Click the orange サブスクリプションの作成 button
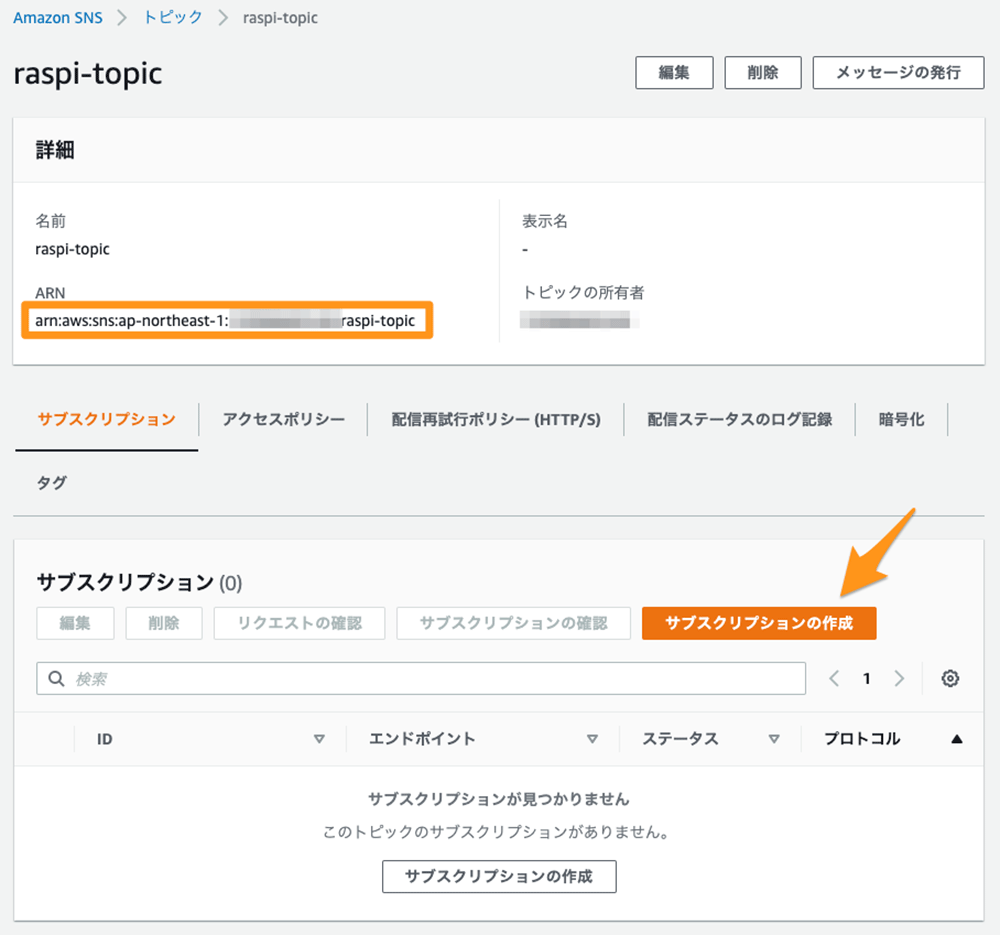The image size is (1000, 935). click(759, 623)
